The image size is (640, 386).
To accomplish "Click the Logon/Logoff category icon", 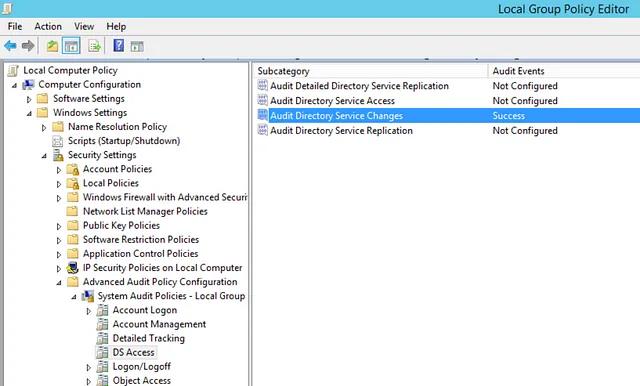I will [102, 367].
